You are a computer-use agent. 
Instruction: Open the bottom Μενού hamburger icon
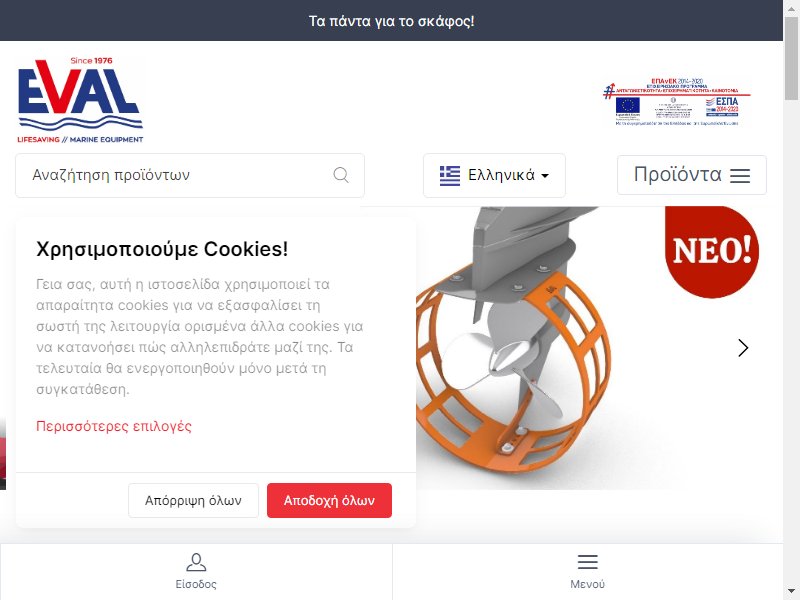click(587, 562)
